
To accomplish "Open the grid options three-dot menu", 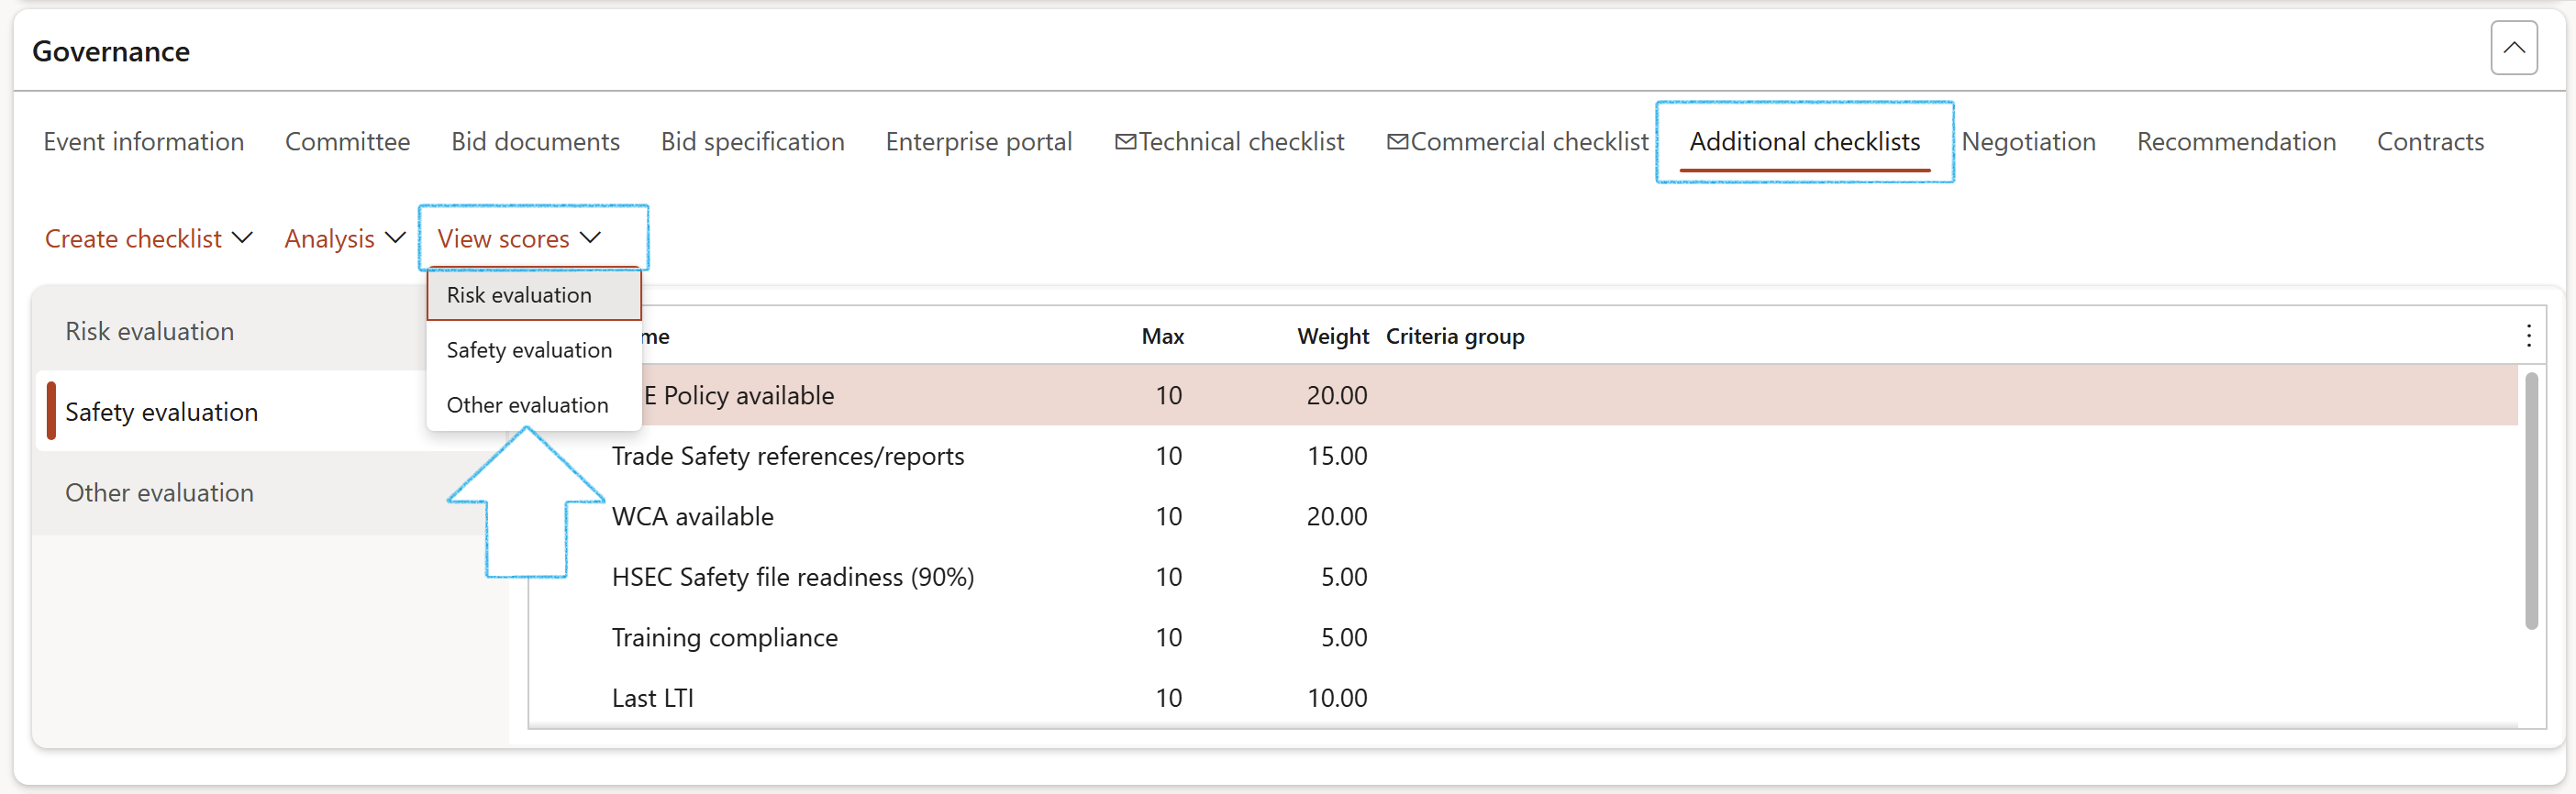I will (x=2528, y=336).
